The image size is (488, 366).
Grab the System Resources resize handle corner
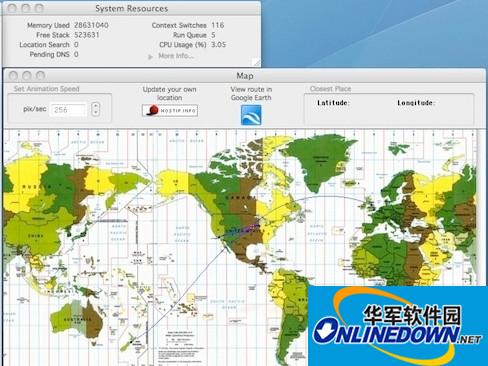click(256, 62)
